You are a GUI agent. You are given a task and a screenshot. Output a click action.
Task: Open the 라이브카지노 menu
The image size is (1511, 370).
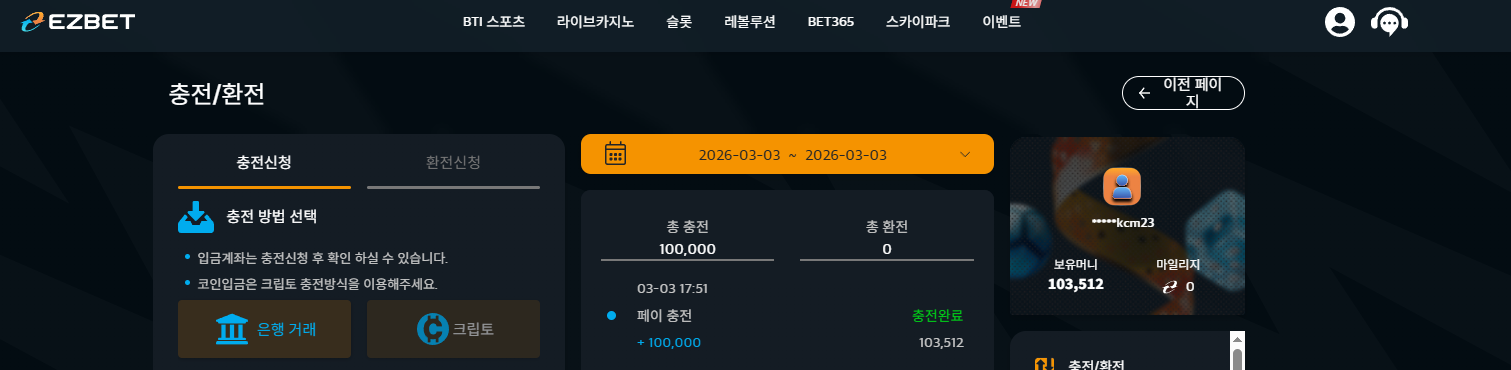coord(595,21)
